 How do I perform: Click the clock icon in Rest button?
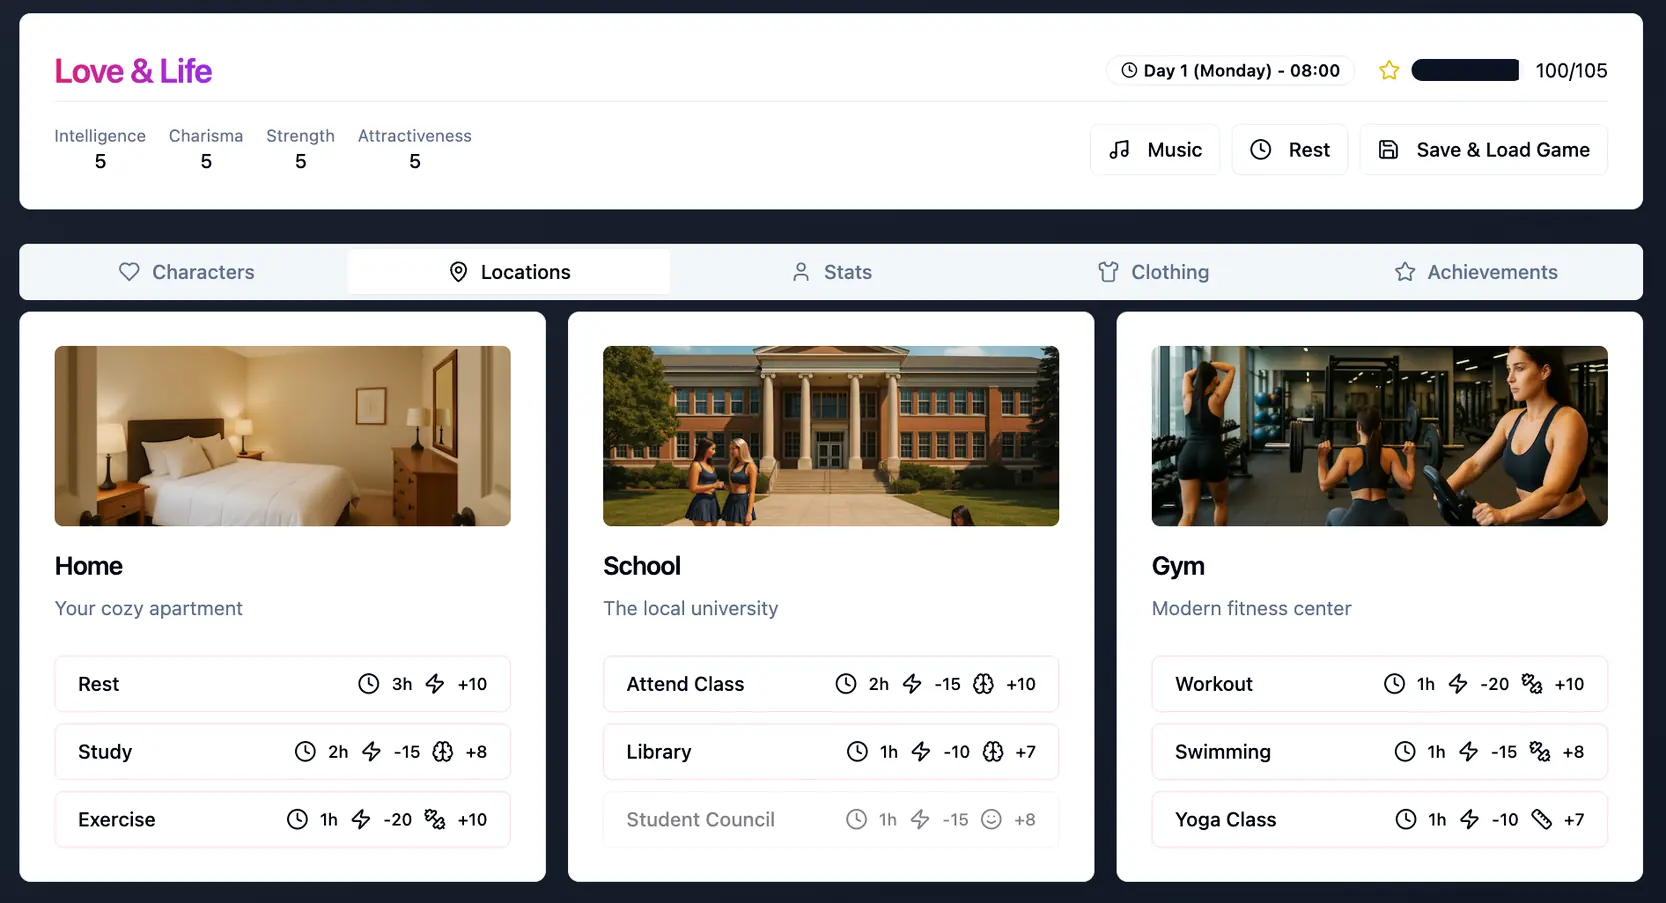tap(1260, 150)
